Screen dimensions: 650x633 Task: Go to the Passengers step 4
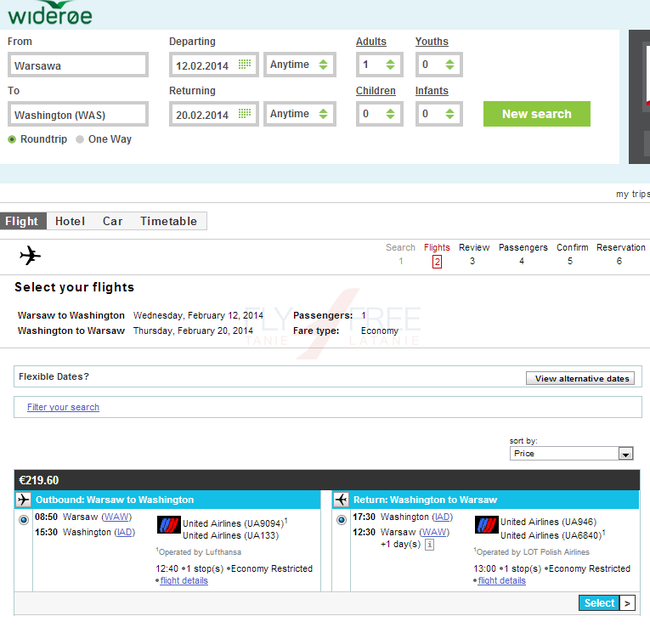click(x=523, y=254)
